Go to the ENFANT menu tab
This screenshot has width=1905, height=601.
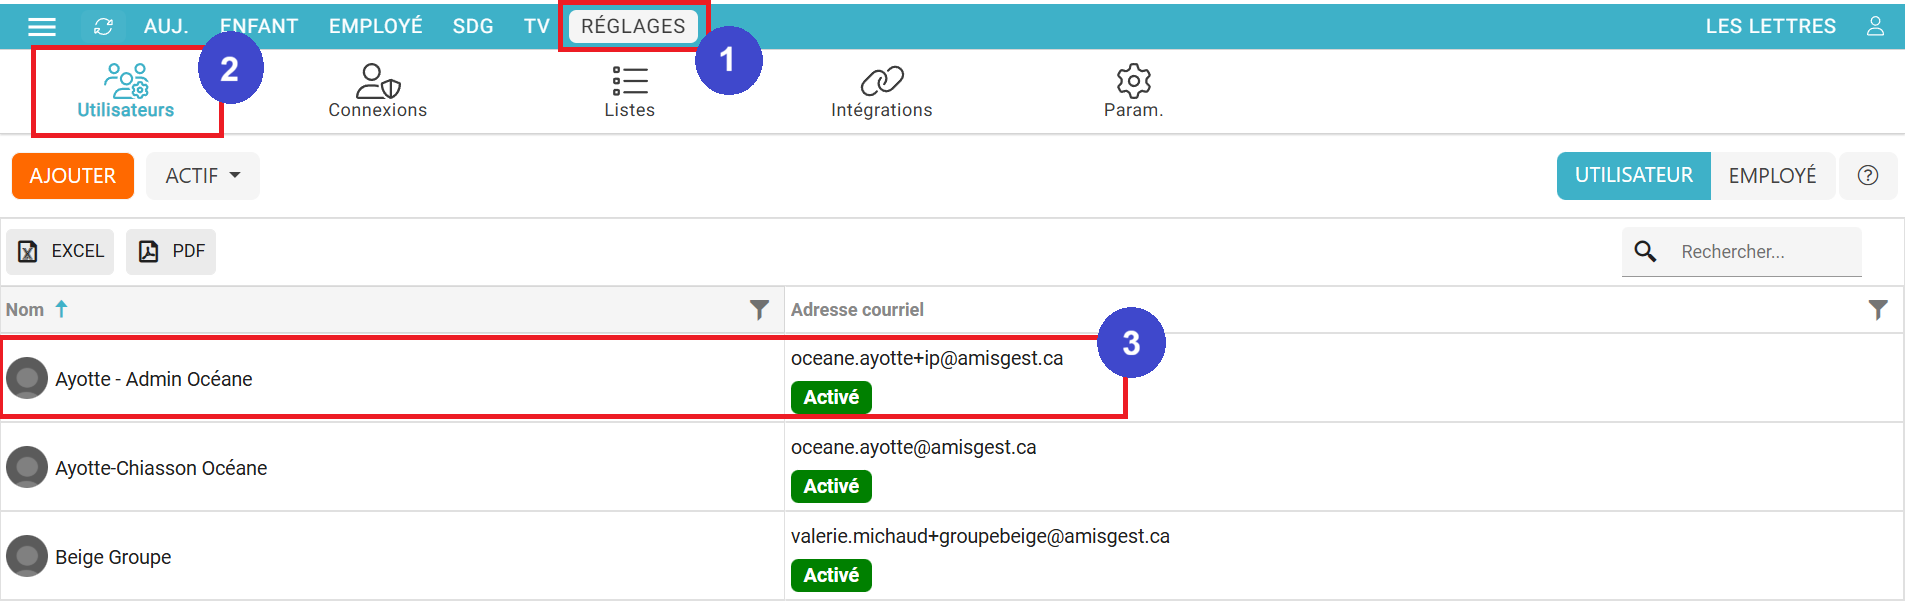259,26
